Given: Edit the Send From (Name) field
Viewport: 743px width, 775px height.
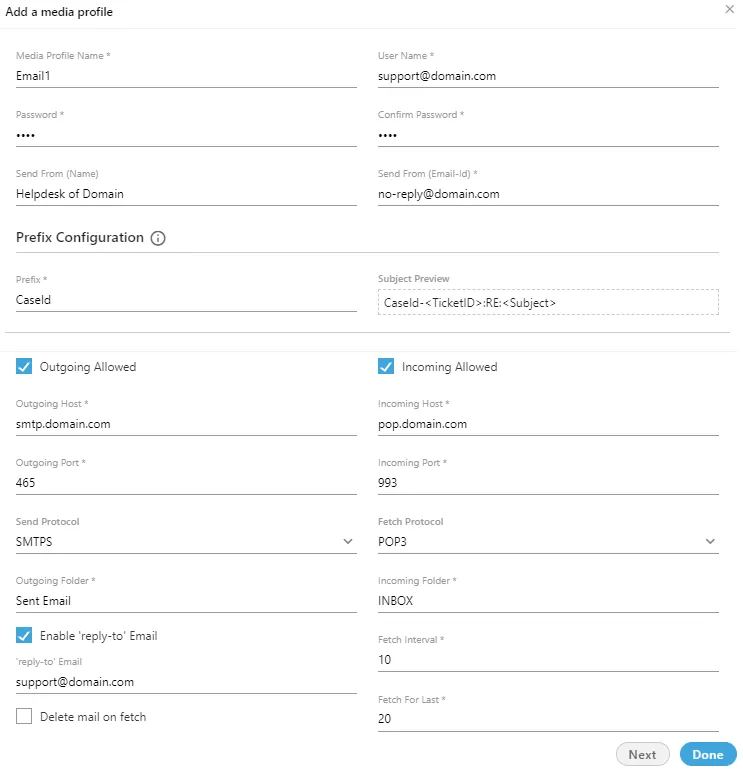Looking at the screenshot, I should tap(186, 194).
